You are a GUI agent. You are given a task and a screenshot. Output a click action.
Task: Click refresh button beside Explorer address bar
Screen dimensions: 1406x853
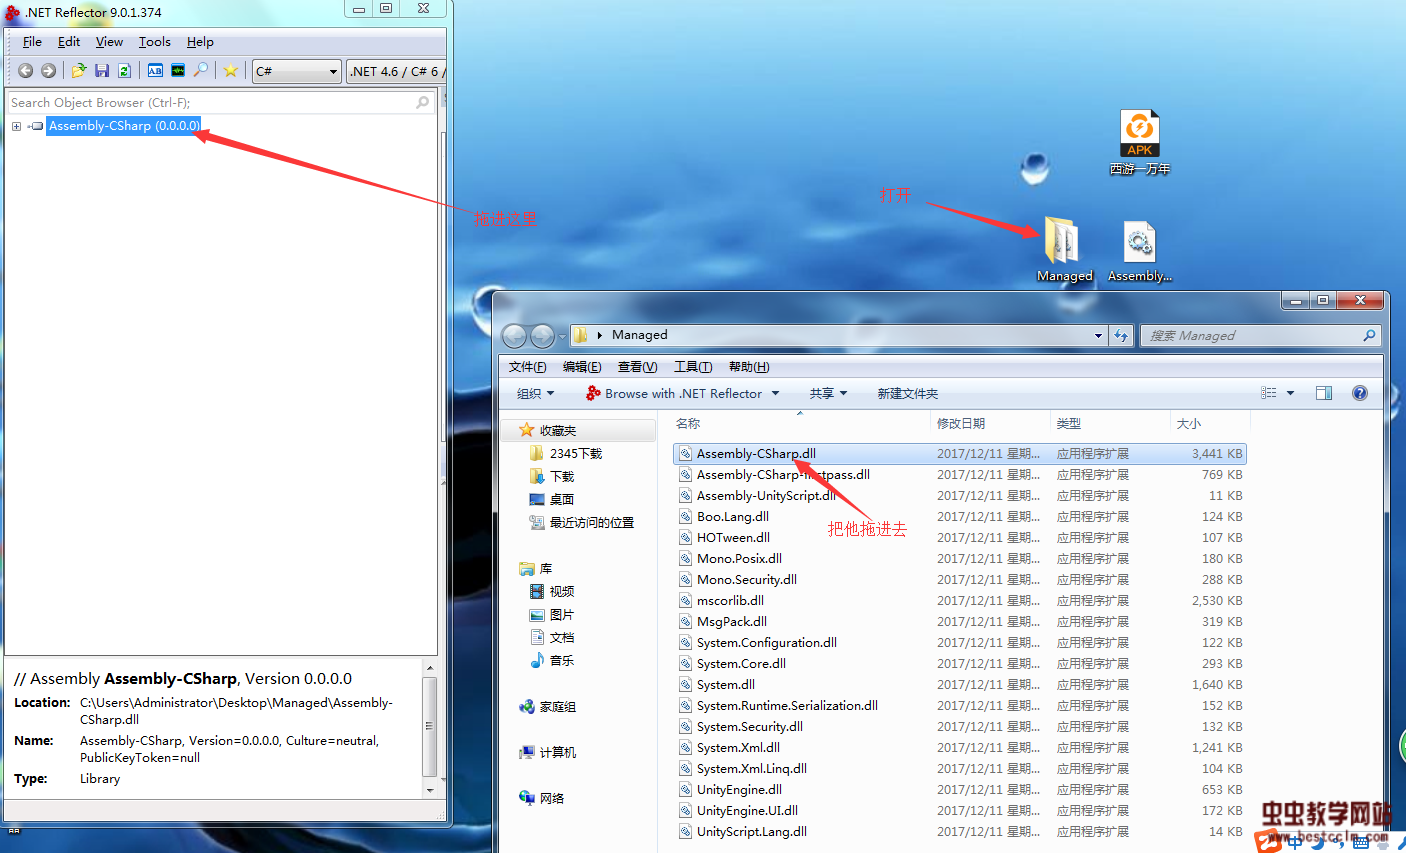(x=1121, y=336)
